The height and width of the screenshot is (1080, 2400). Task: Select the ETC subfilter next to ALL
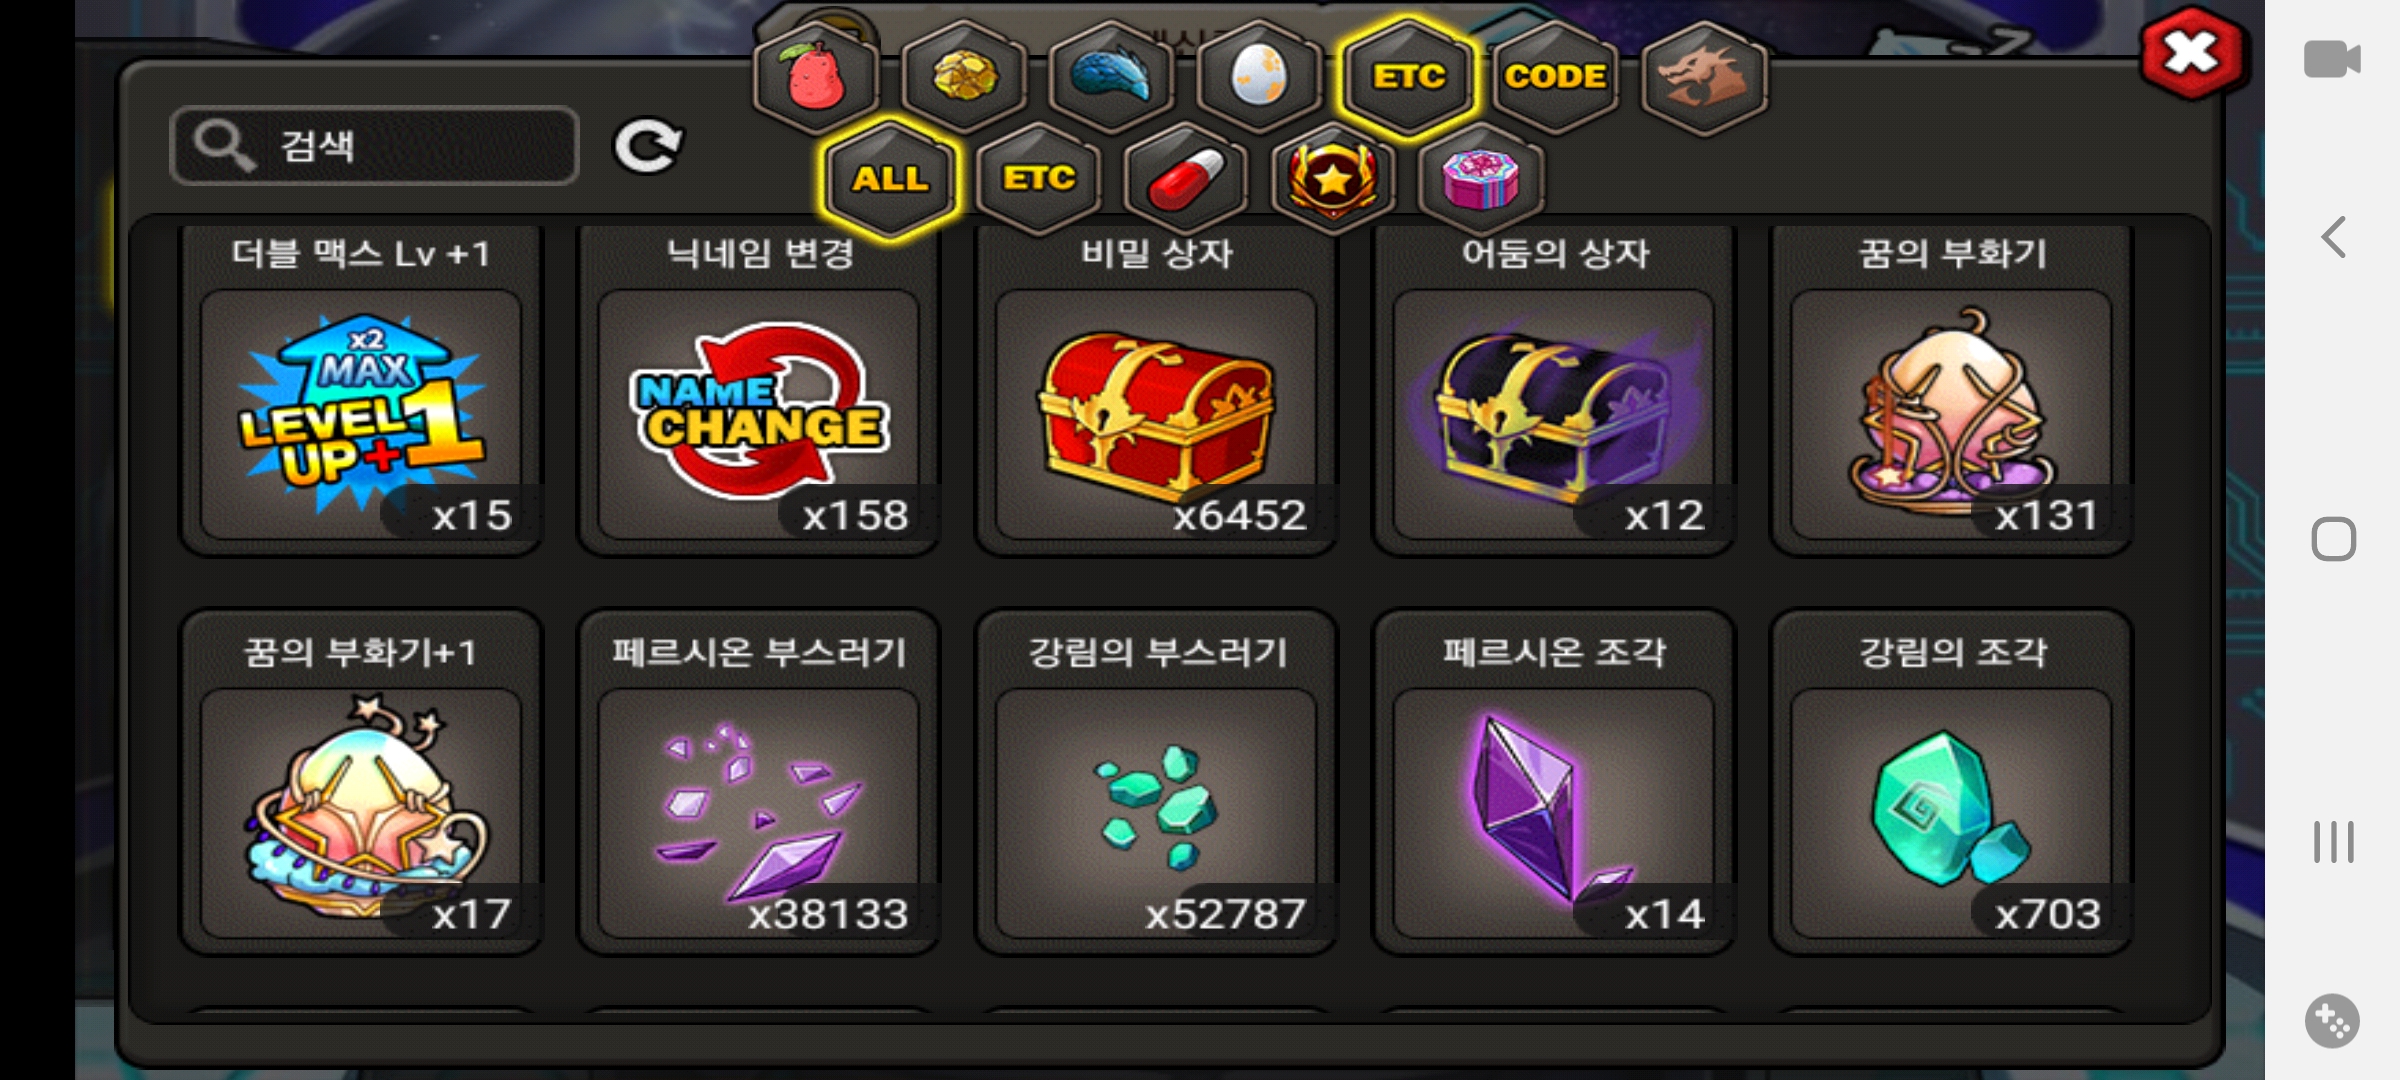pyautogui.click(x=1038, y=179)
